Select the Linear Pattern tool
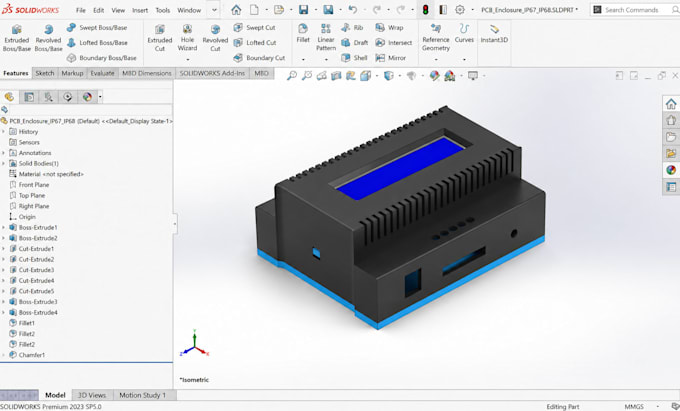This screenshot has height=411, width=680. pyautogui.click(x=326, y=38)
